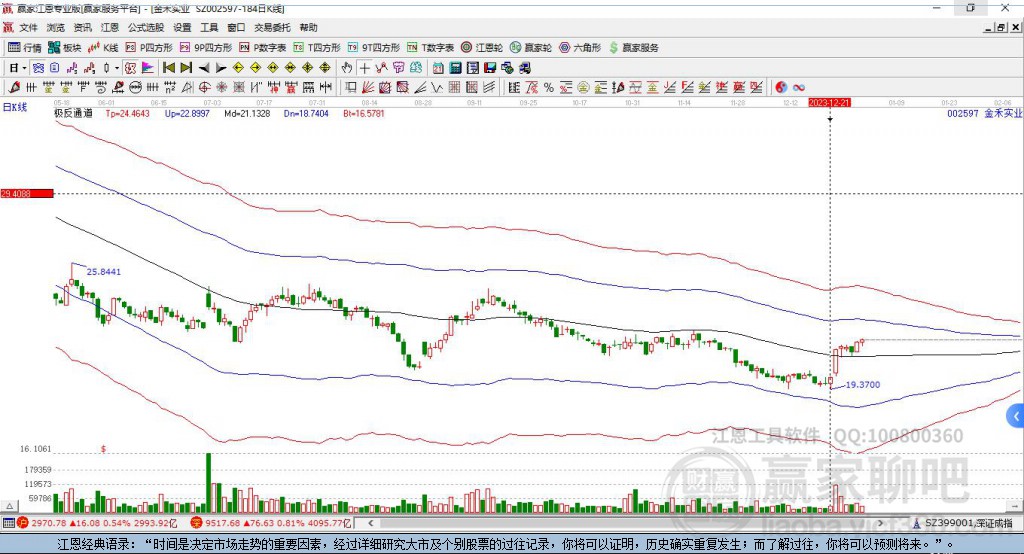Click the 日K线 period label

click(15, 107)
